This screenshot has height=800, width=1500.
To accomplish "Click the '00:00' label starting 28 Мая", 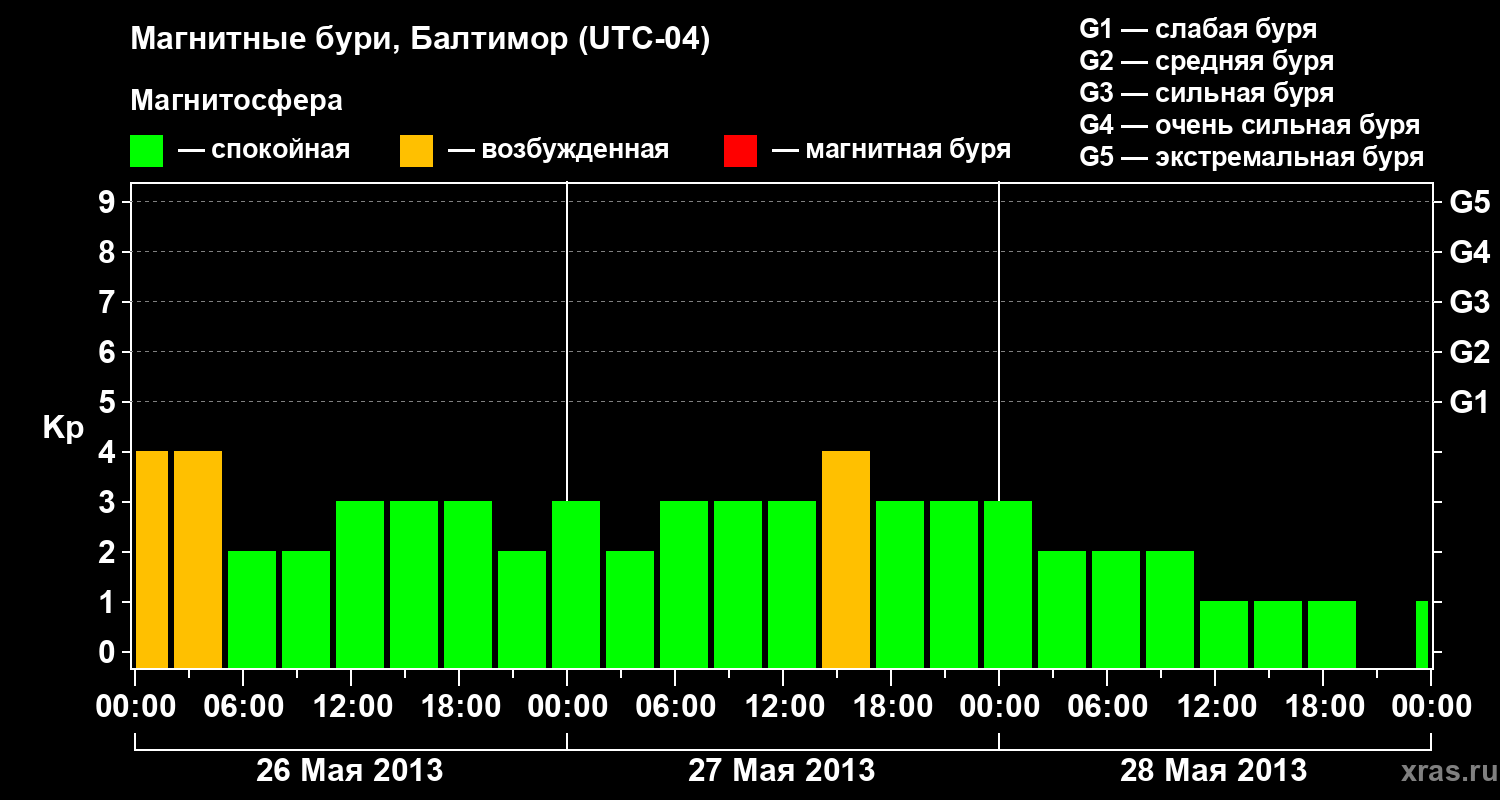I will tap(1001, 707).
